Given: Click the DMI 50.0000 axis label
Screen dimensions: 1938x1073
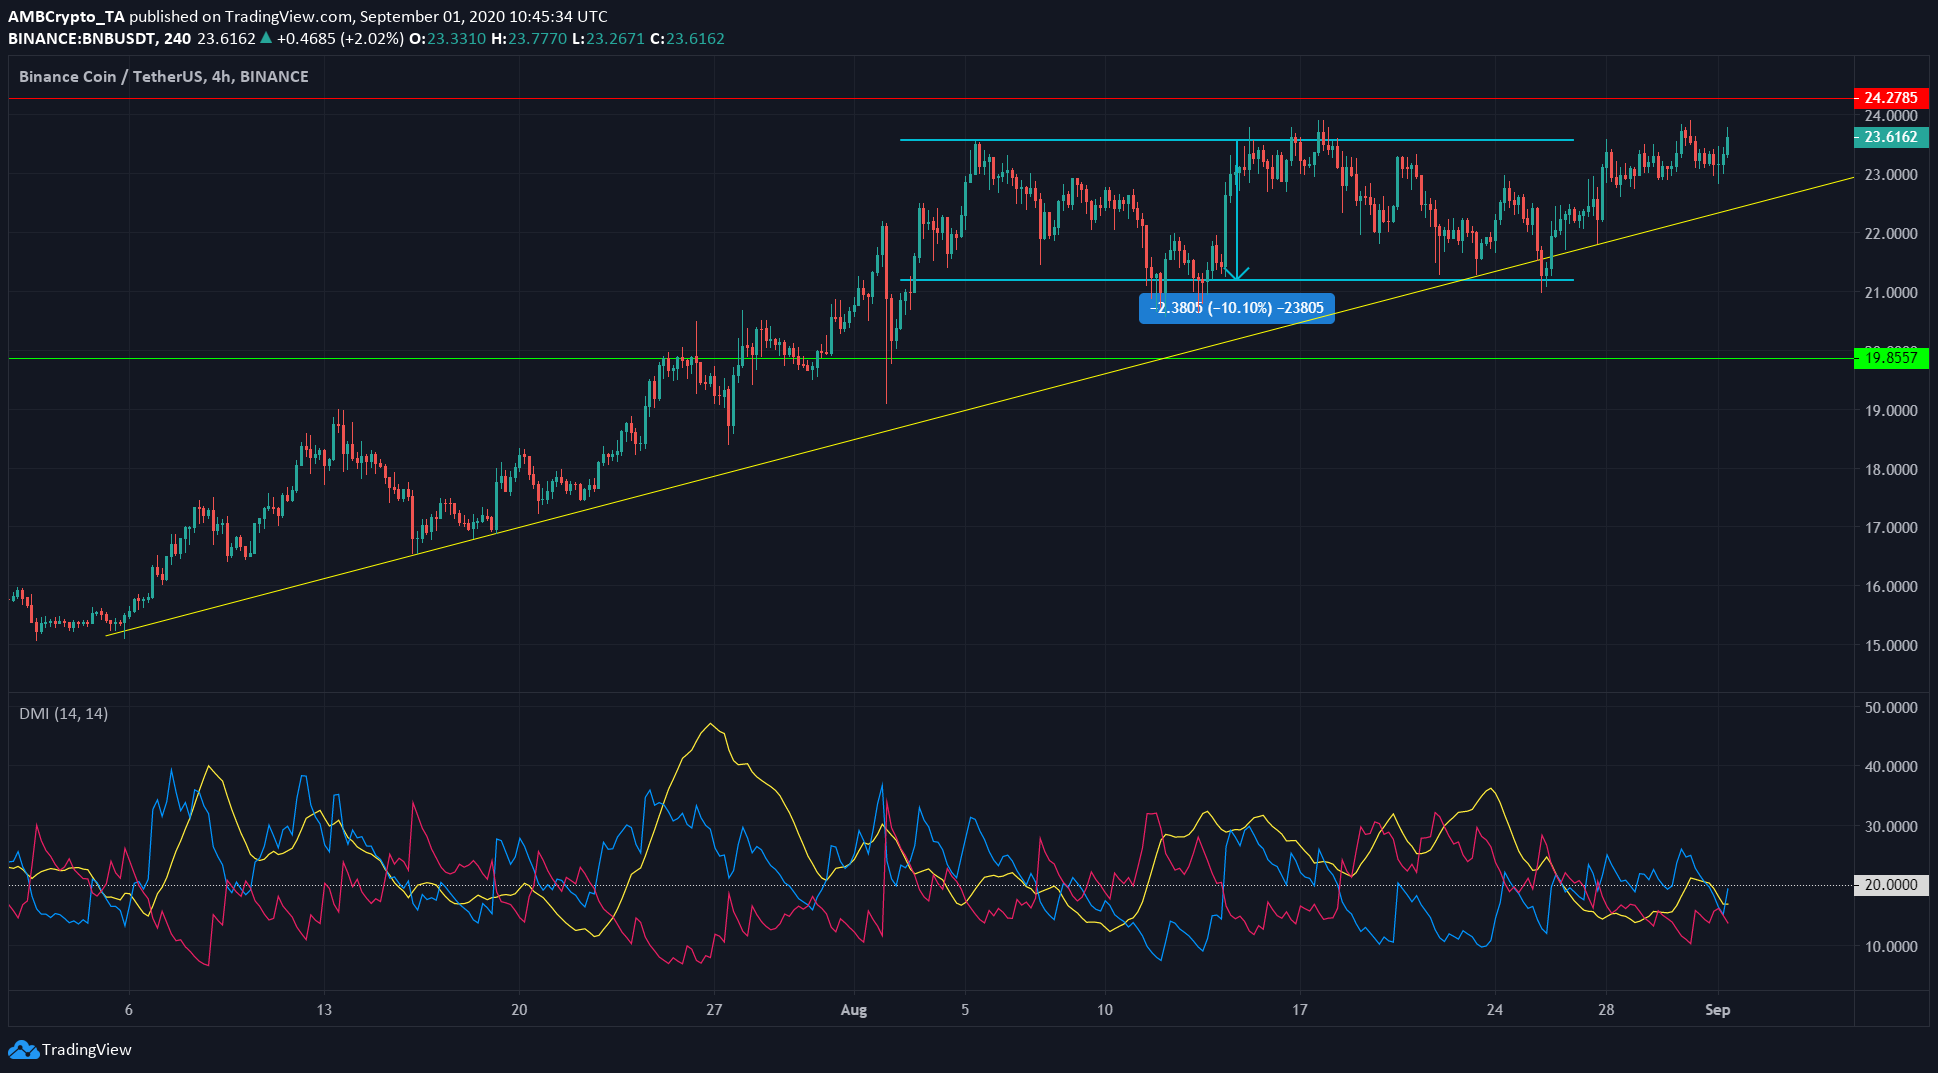Looking at the screenshot, I should (x=1891, y=708).
